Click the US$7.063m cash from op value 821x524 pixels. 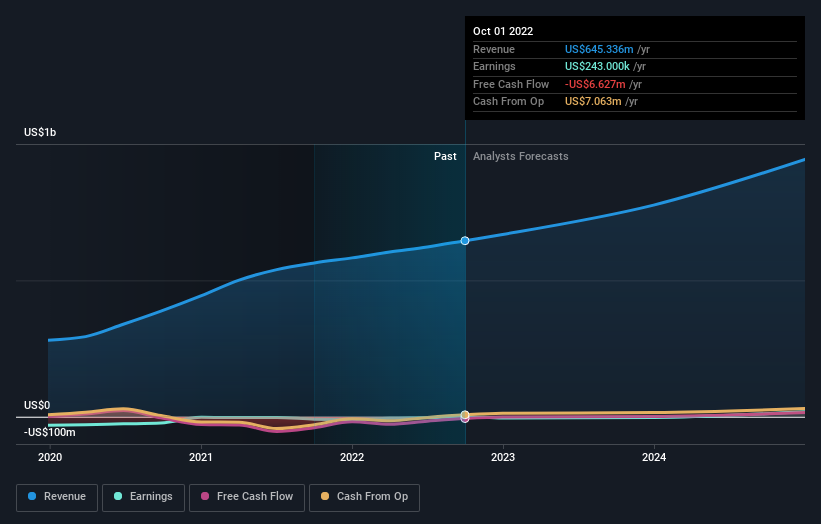pyautogui.click(x=593, y=102)
